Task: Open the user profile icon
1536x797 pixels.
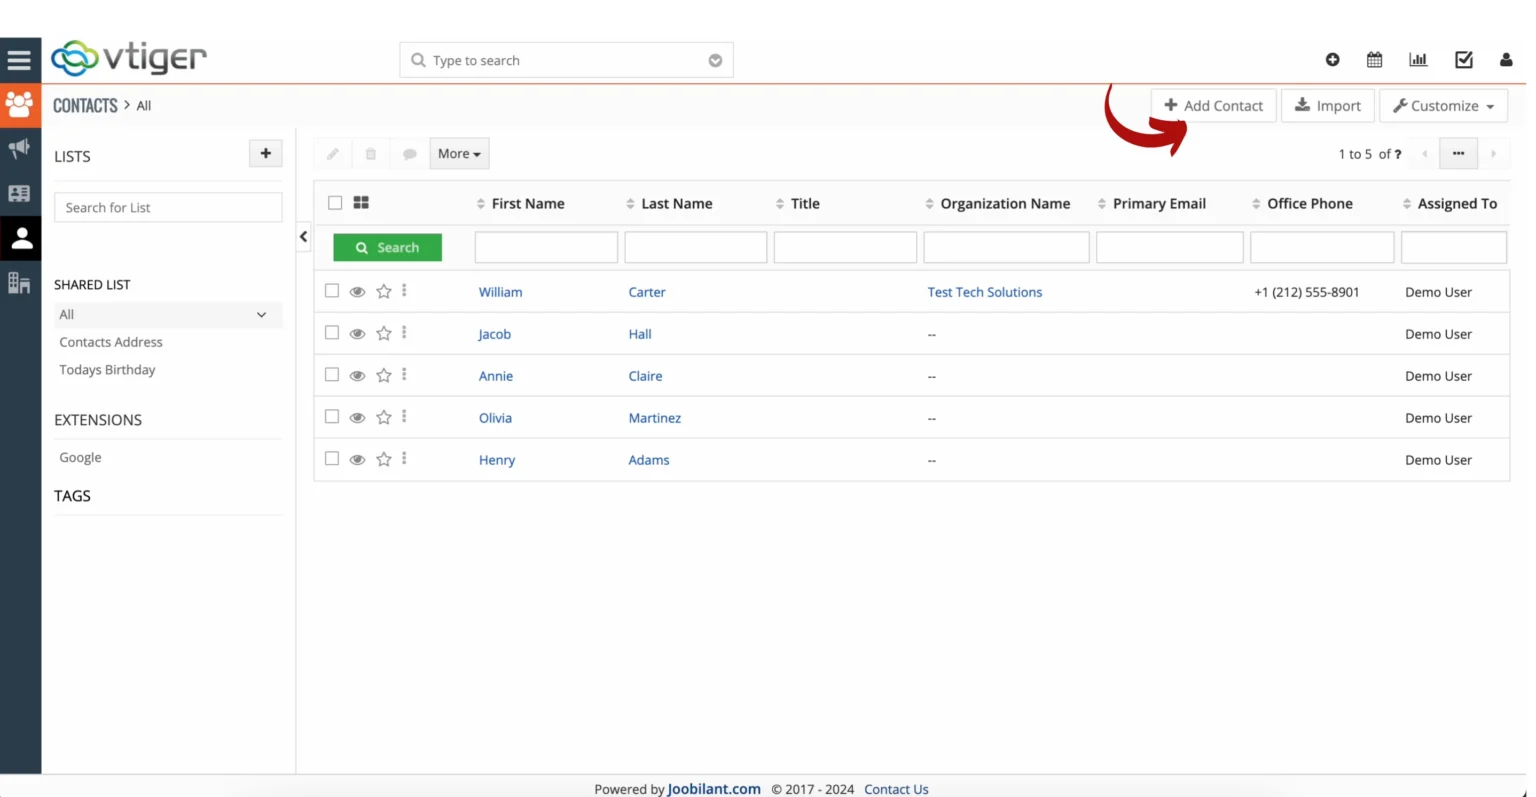Action: pos(1506,60)
